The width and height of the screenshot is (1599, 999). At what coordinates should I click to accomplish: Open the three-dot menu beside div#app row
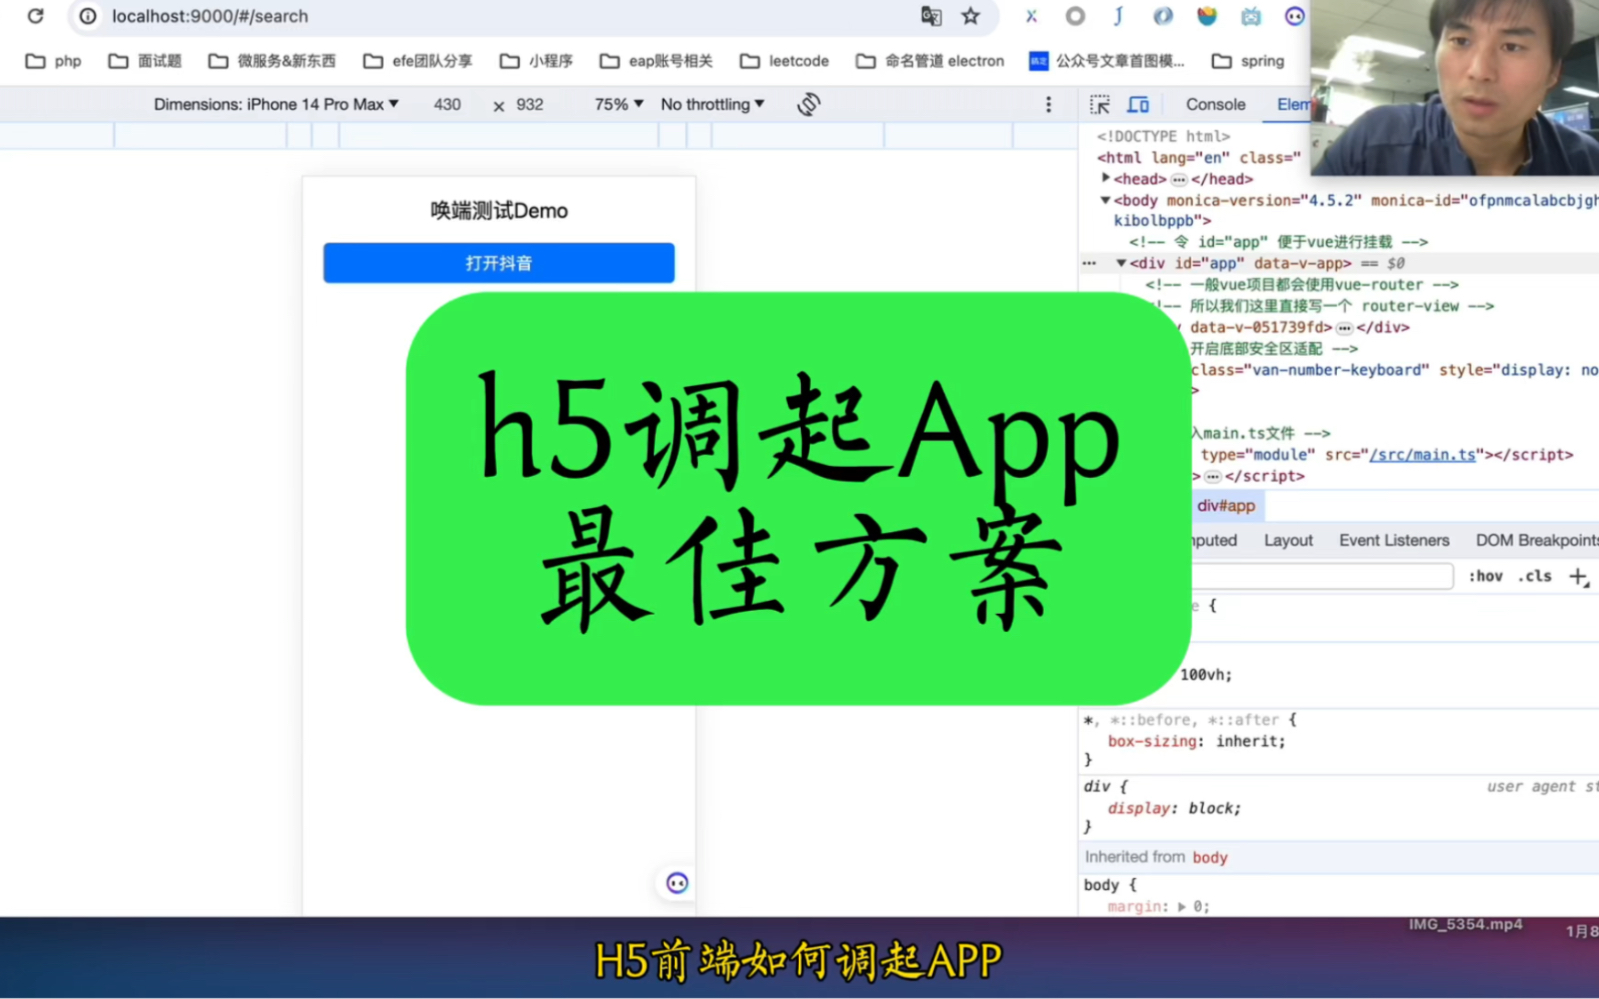pyautogui.click(x=1089, y=263)
